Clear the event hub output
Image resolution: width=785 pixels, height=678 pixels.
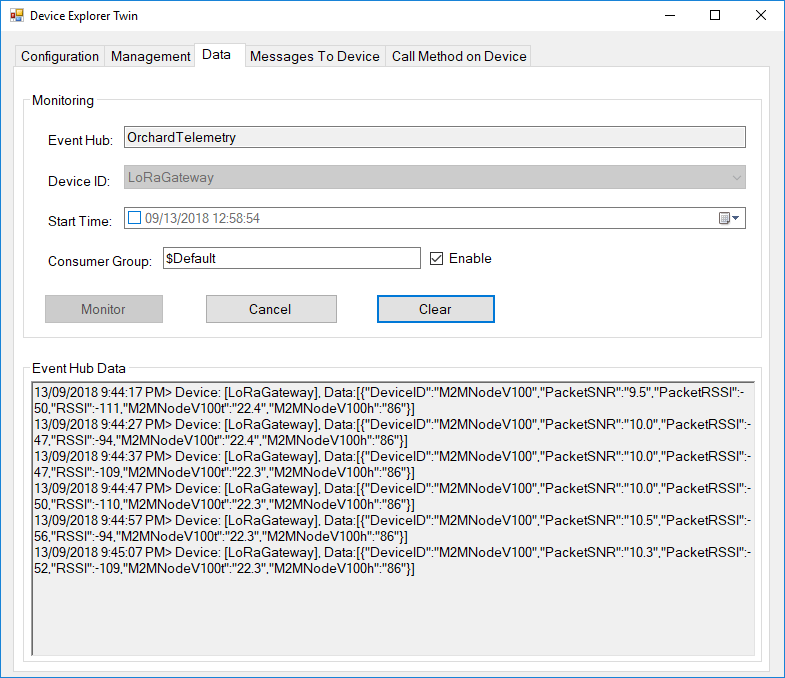[x=435, y=309]
